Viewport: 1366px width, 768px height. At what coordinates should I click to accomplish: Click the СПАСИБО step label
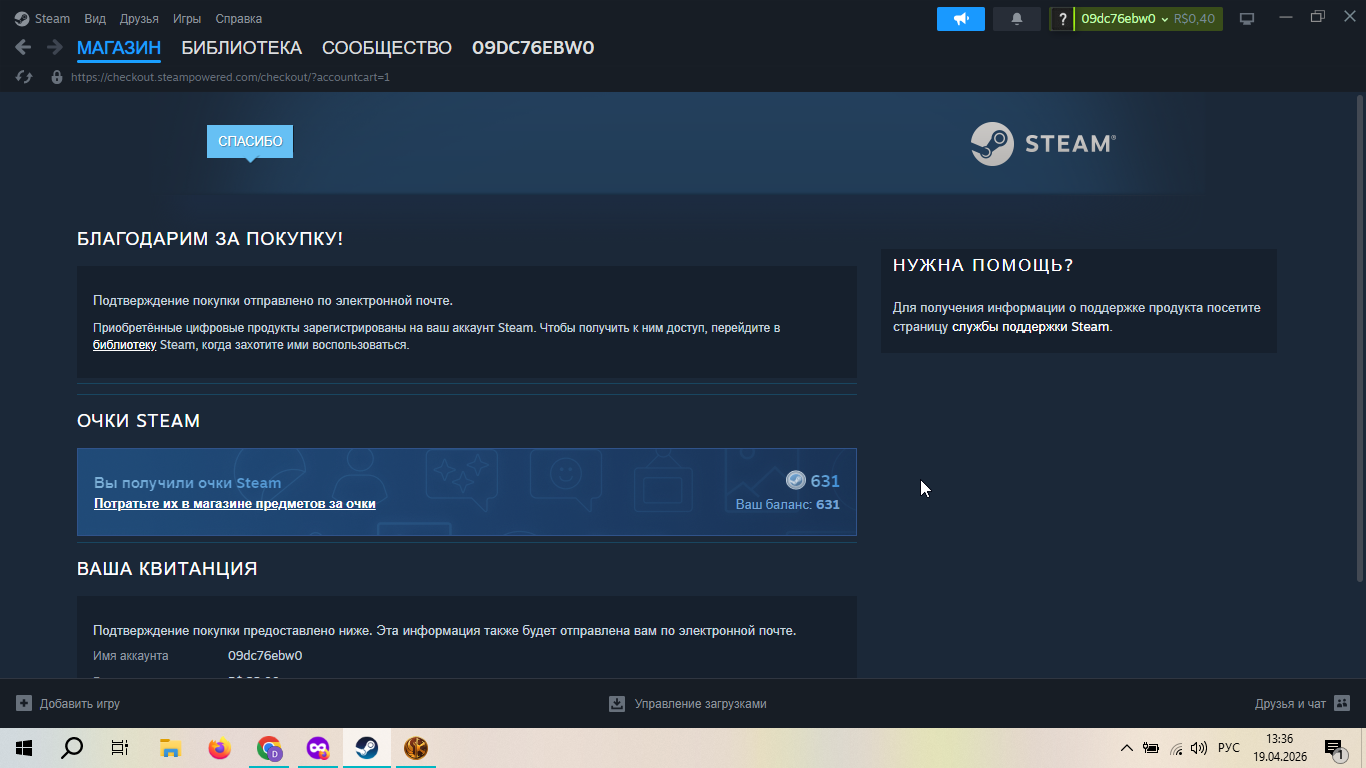point(250,141)
